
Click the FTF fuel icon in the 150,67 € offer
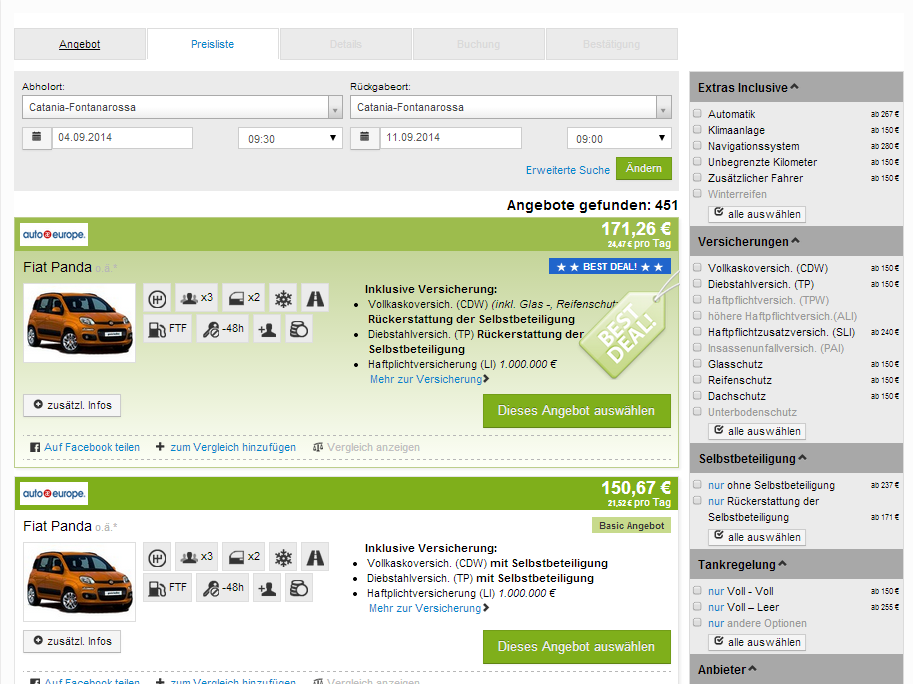168,588
